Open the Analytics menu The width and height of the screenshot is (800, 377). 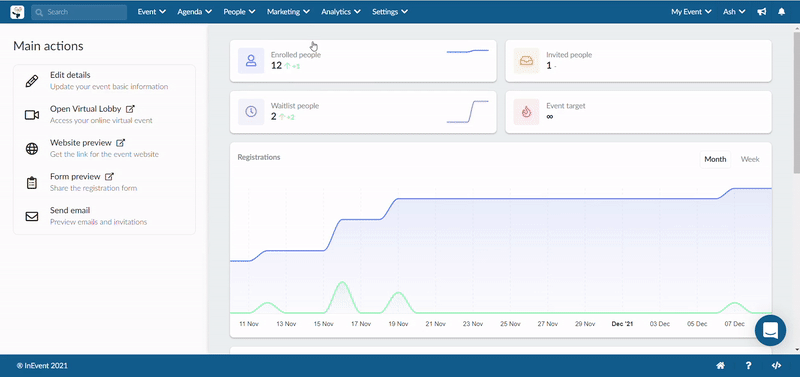click(341, 12)
